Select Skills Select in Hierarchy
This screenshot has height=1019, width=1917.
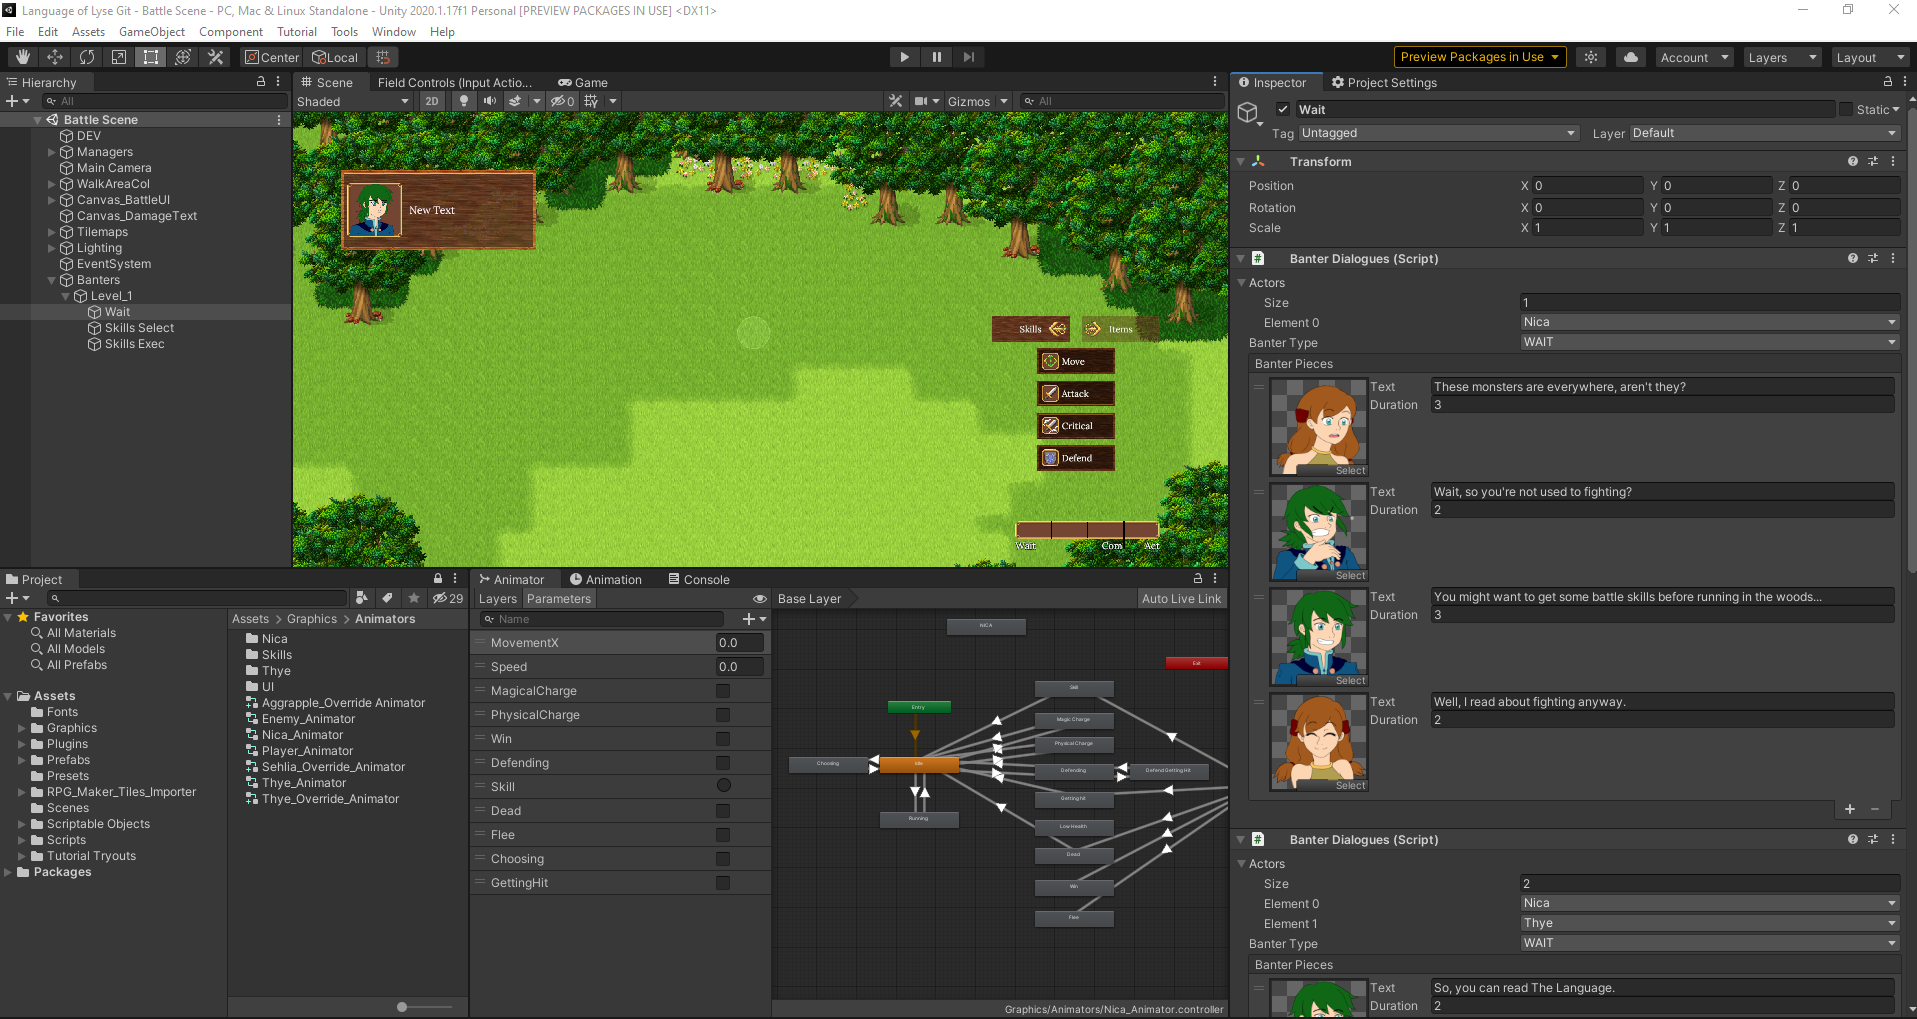139,328
